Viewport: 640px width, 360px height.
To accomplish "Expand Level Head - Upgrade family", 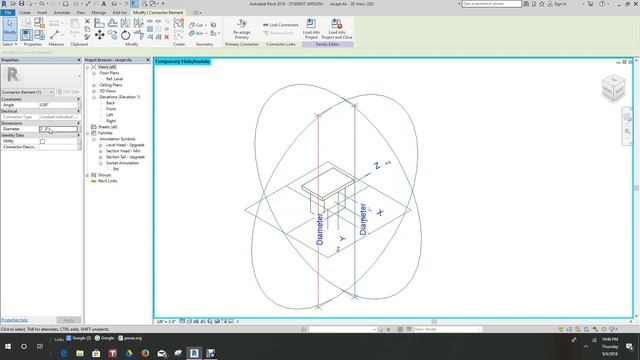I will [100, 145].
